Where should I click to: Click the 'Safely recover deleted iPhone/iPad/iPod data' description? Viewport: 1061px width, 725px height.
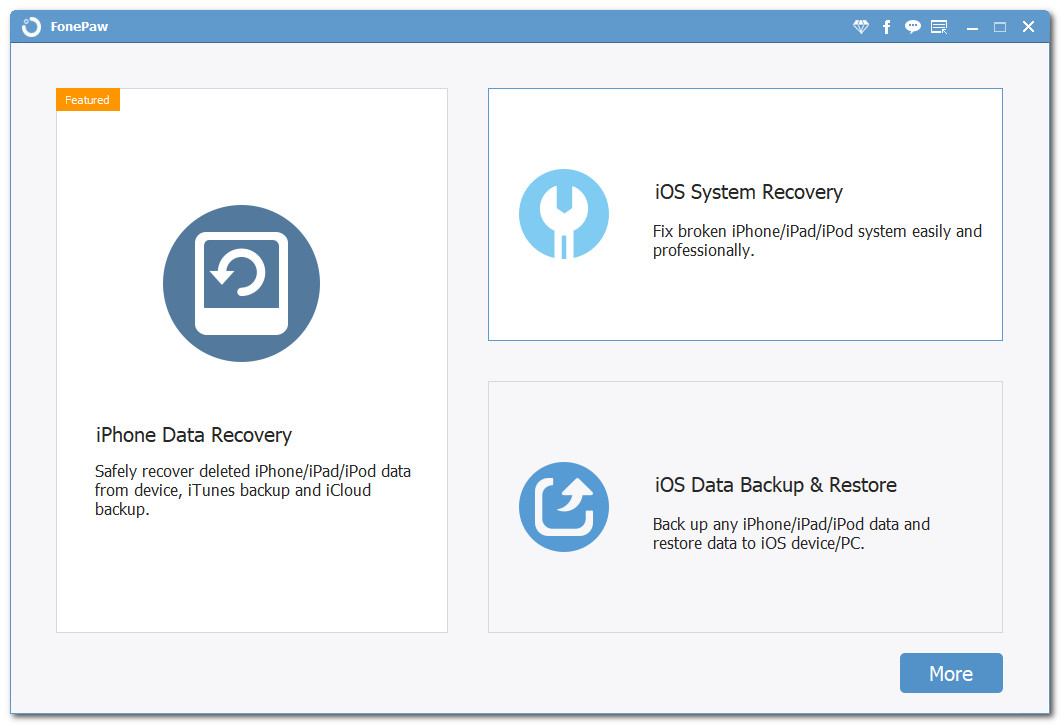pos(253,490)
